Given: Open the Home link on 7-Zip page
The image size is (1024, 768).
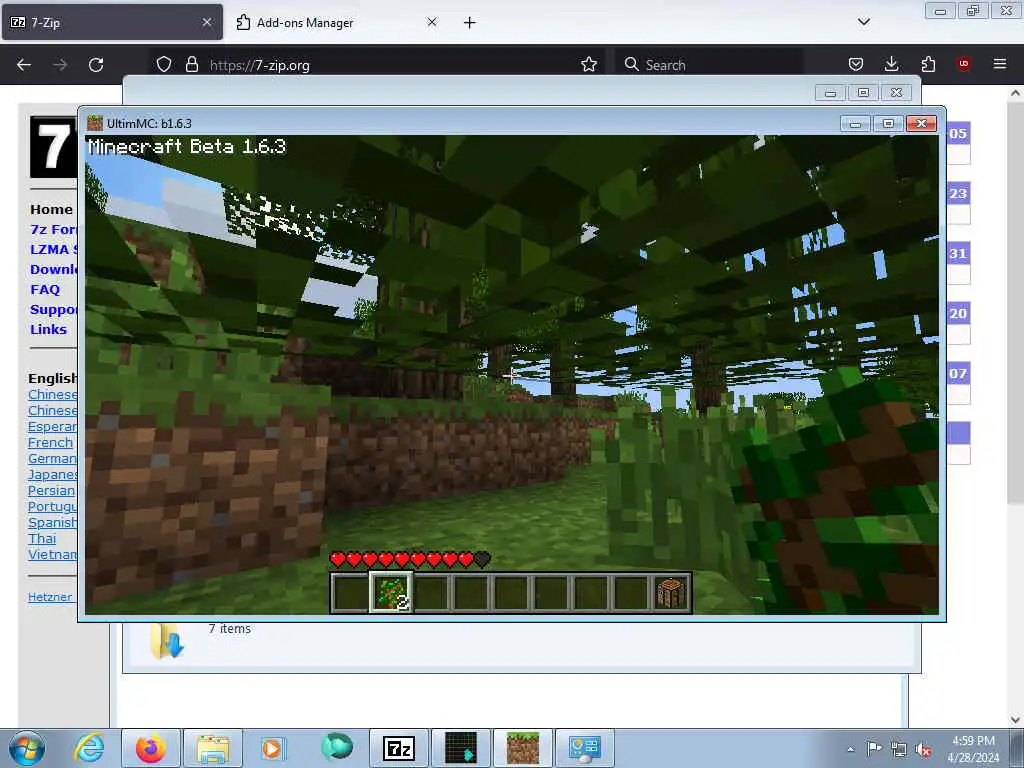Looking at the screenshot, I should pos(51,209).
